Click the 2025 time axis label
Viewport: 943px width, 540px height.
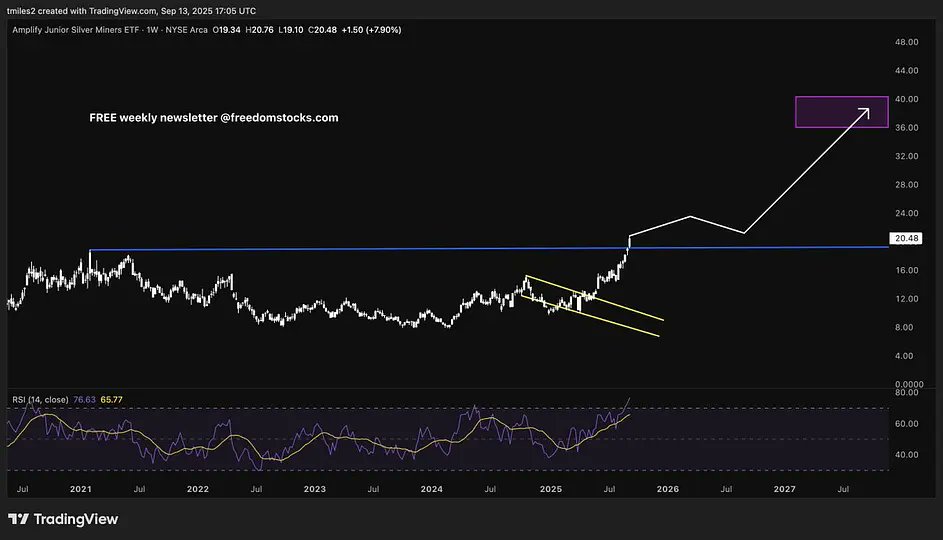point(551,489)
